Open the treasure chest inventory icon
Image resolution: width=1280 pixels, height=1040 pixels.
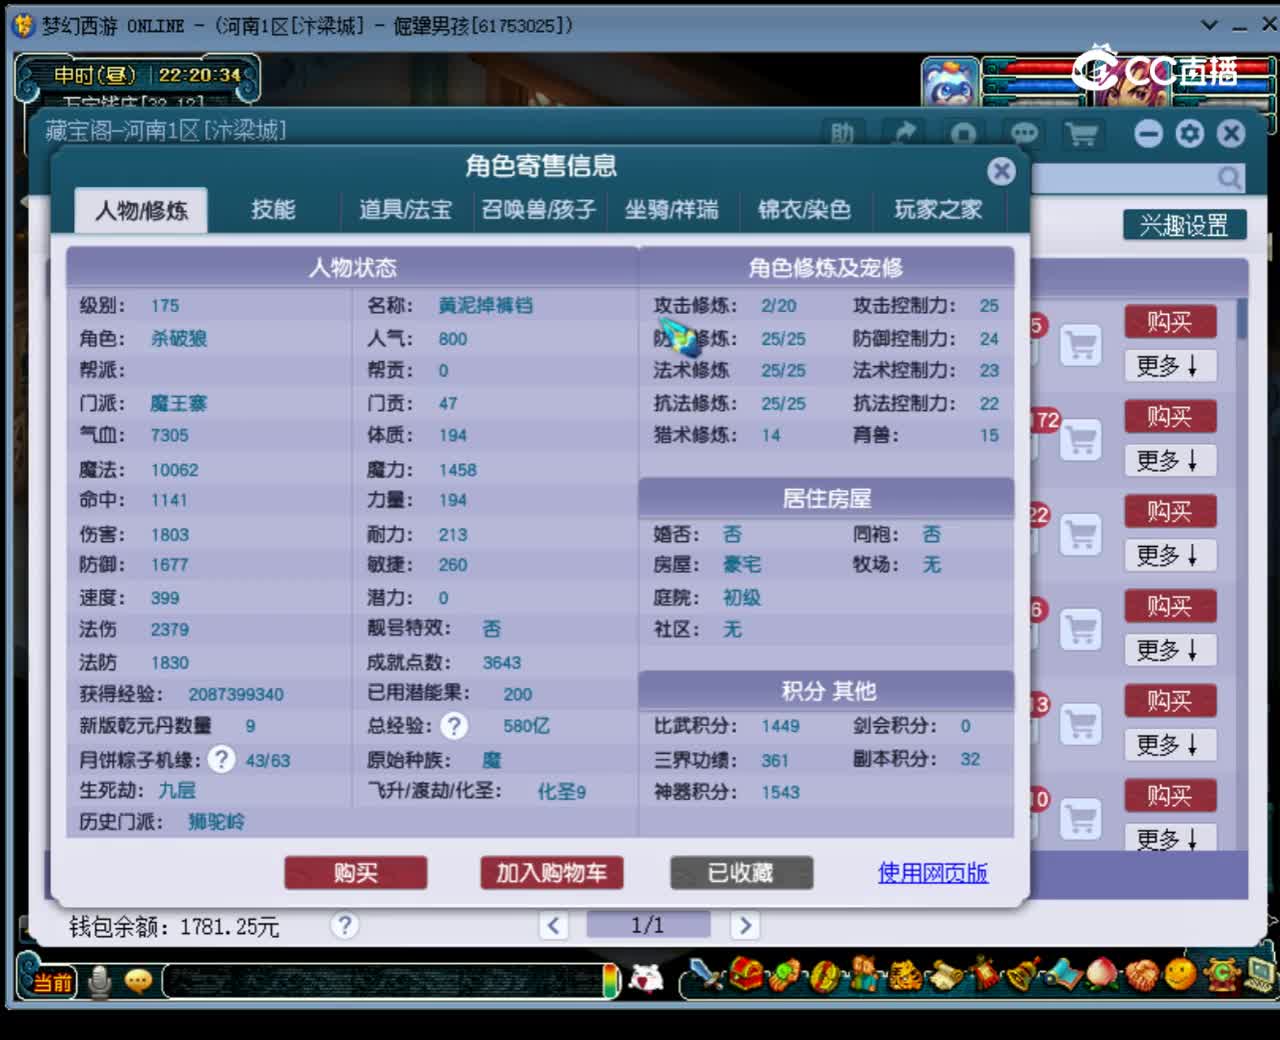[x=746, y=974]
